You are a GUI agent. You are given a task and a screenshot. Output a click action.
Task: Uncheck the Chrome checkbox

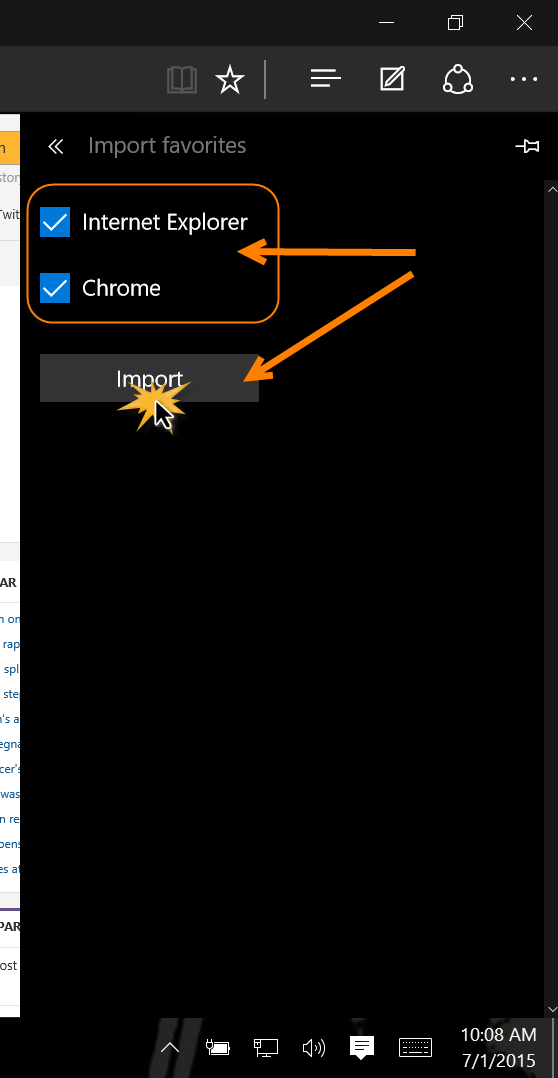pos(55,287)
